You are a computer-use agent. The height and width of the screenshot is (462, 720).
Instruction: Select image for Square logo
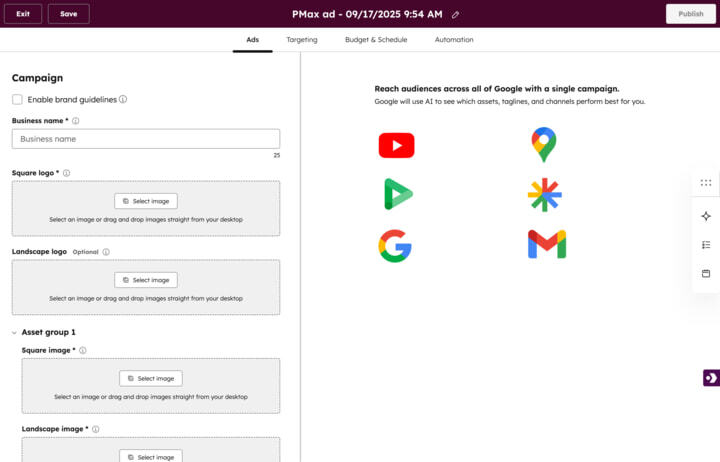[x=146, y=201]
